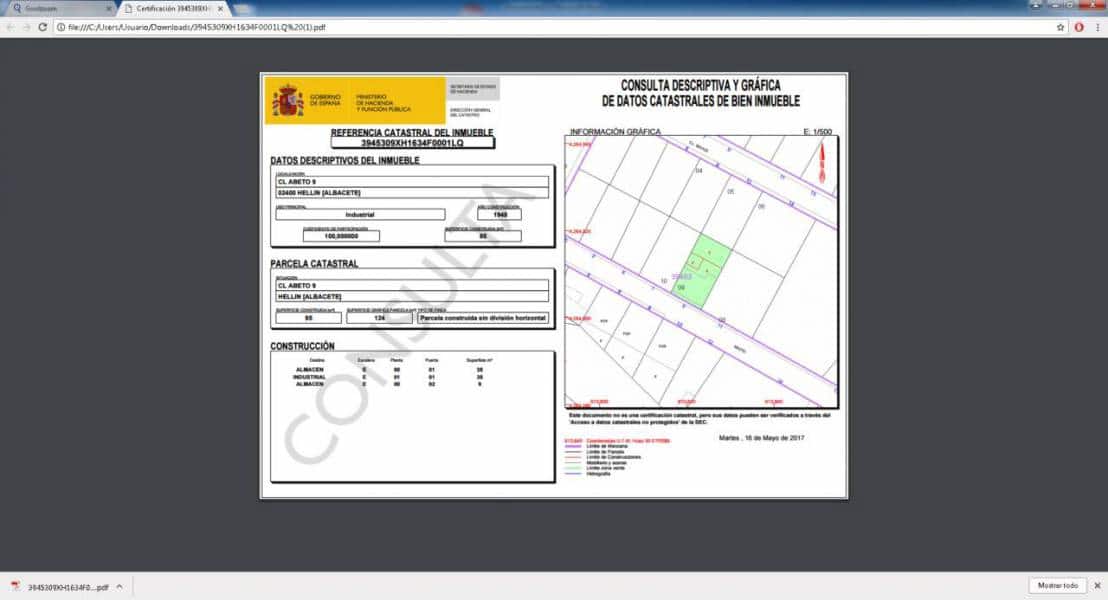Click the green highlighted parcel on map

[x=704, y=271]
